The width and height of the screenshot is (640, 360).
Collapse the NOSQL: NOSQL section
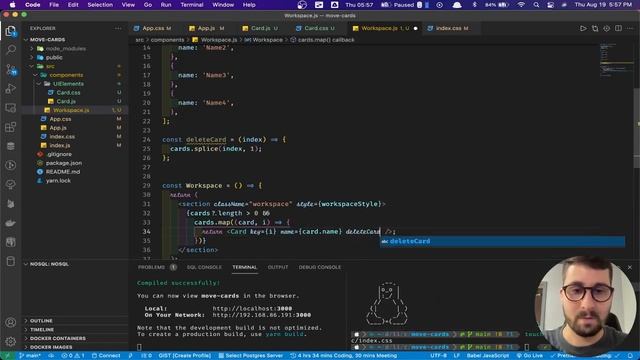click(49, 264)
